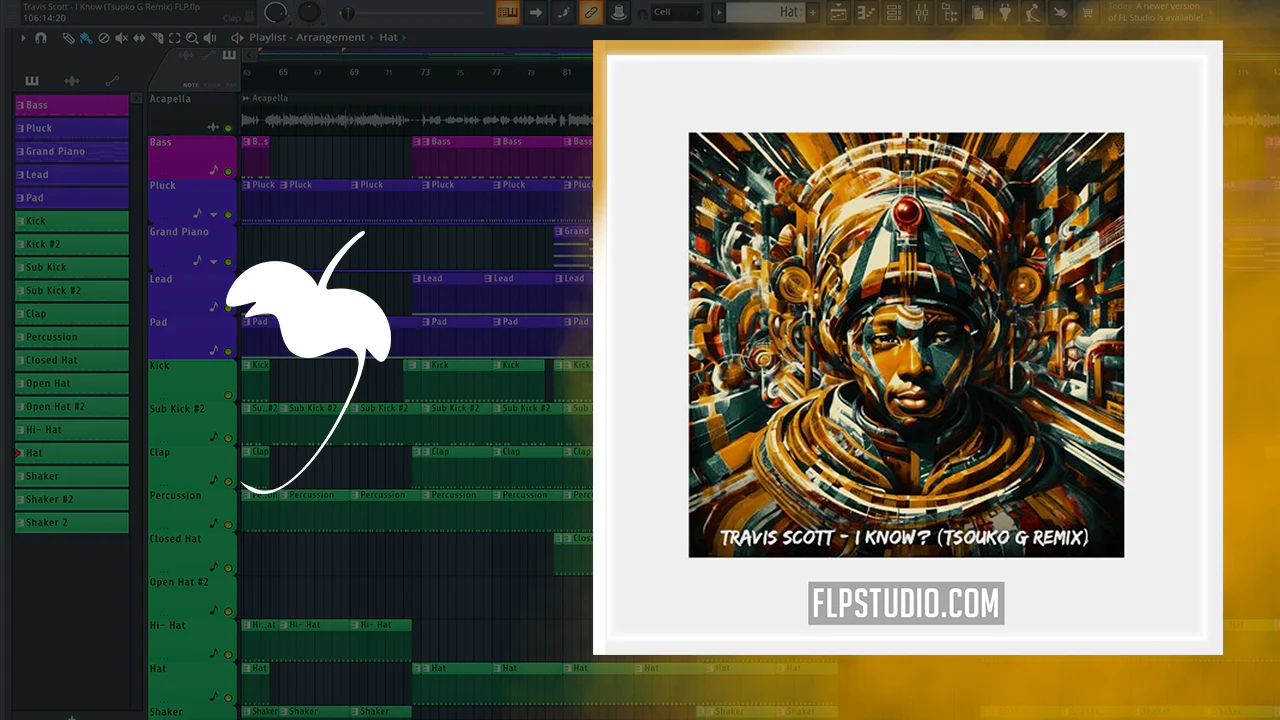Screen dimensions: 1280x720
Task: Mute the Kick track
Action: (228, 395)
